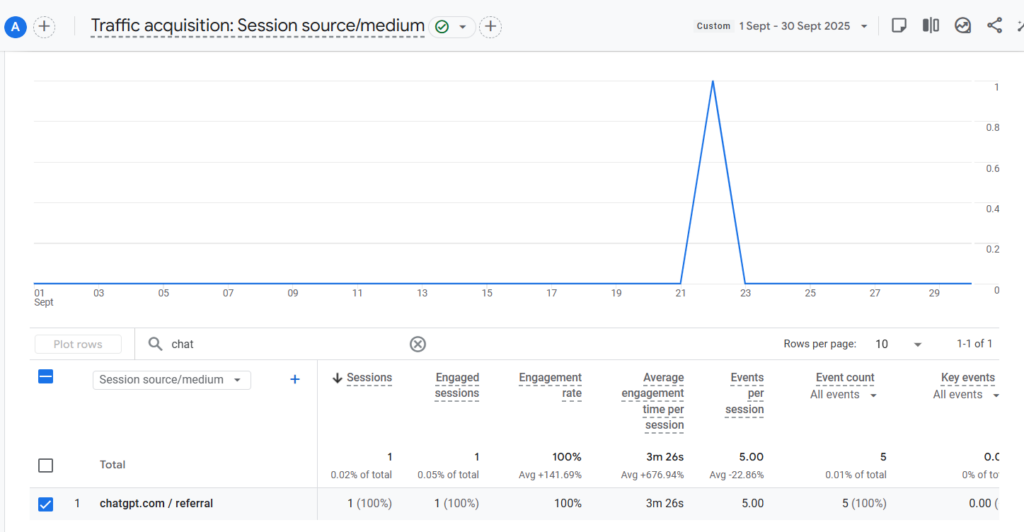Viewport: 1024px width, 532px height.
Task: Click the chatgpt.com / referral row label
Action: 156,504
